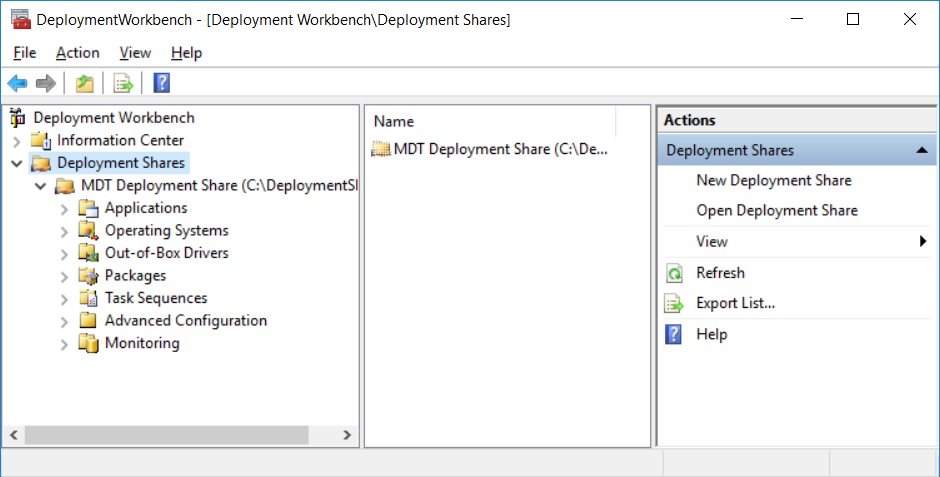Screen dimensions: 940x477
Task: Click the Export List toolbar icon
Action: tap(123, 83)
